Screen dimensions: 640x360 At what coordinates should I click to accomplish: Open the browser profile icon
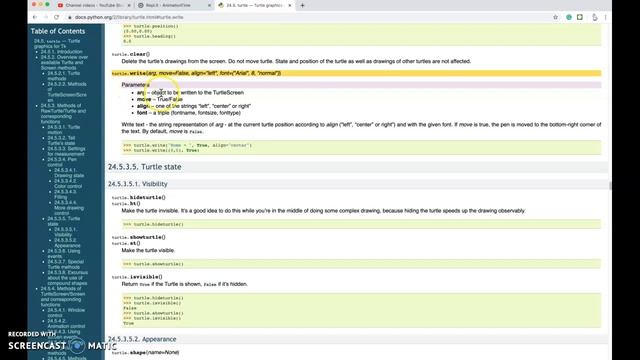point(595,17)
